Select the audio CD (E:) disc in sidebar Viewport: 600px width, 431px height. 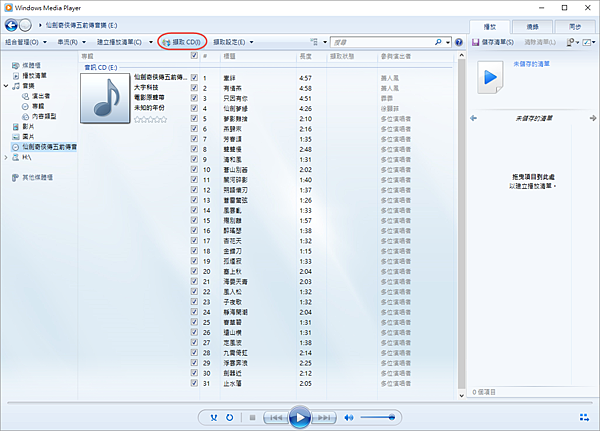click(44, 147)
